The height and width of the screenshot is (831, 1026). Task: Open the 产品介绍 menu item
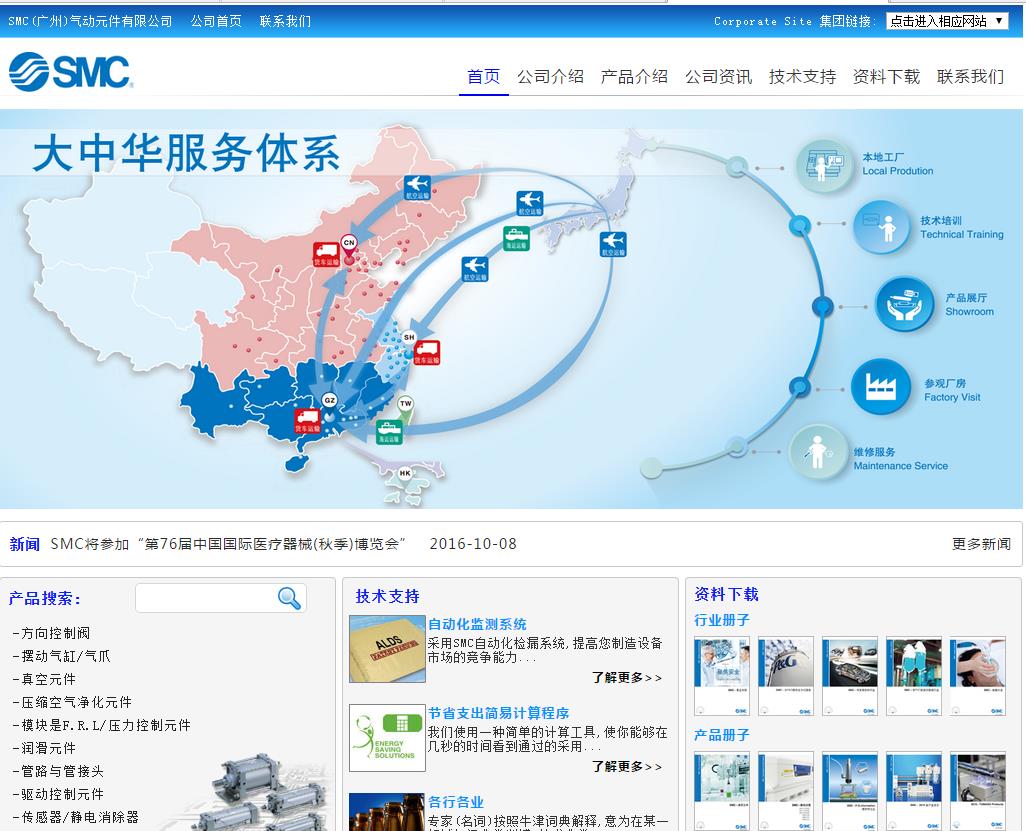tap(634, 77)
